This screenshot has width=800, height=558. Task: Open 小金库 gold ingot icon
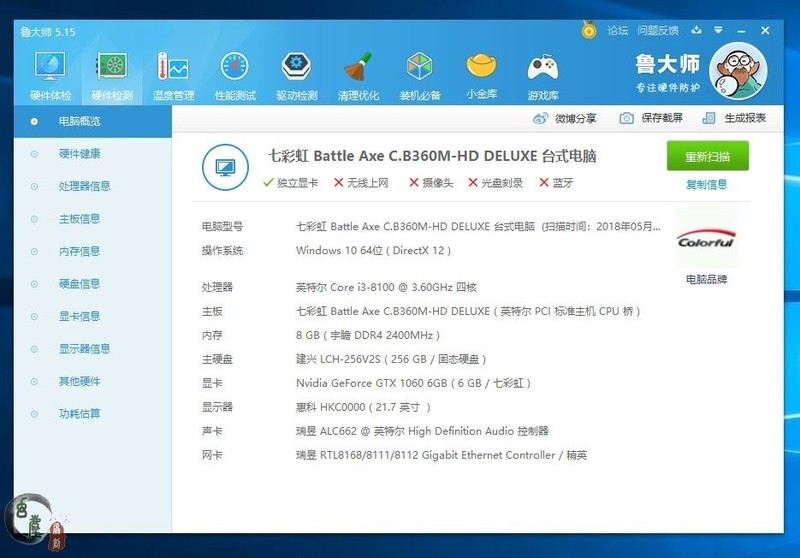point(481,74)
